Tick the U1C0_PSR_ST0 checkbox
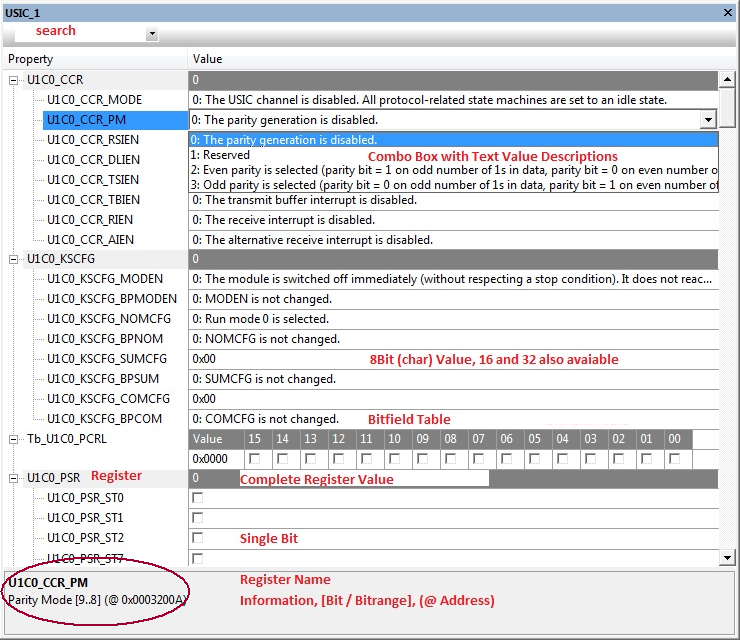The width and height of the screenshot is (740, 640). [198, 498]
